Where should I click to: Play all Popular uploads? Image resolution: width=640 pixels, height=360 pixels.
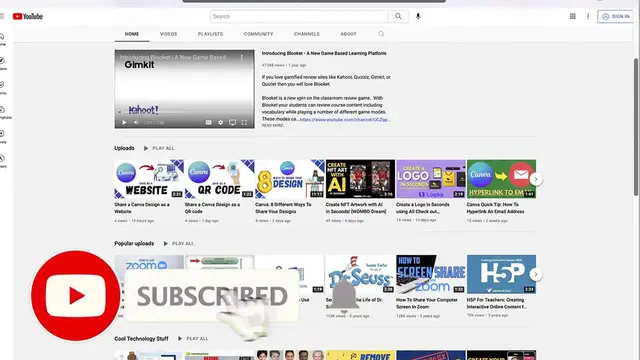(178, 243)
